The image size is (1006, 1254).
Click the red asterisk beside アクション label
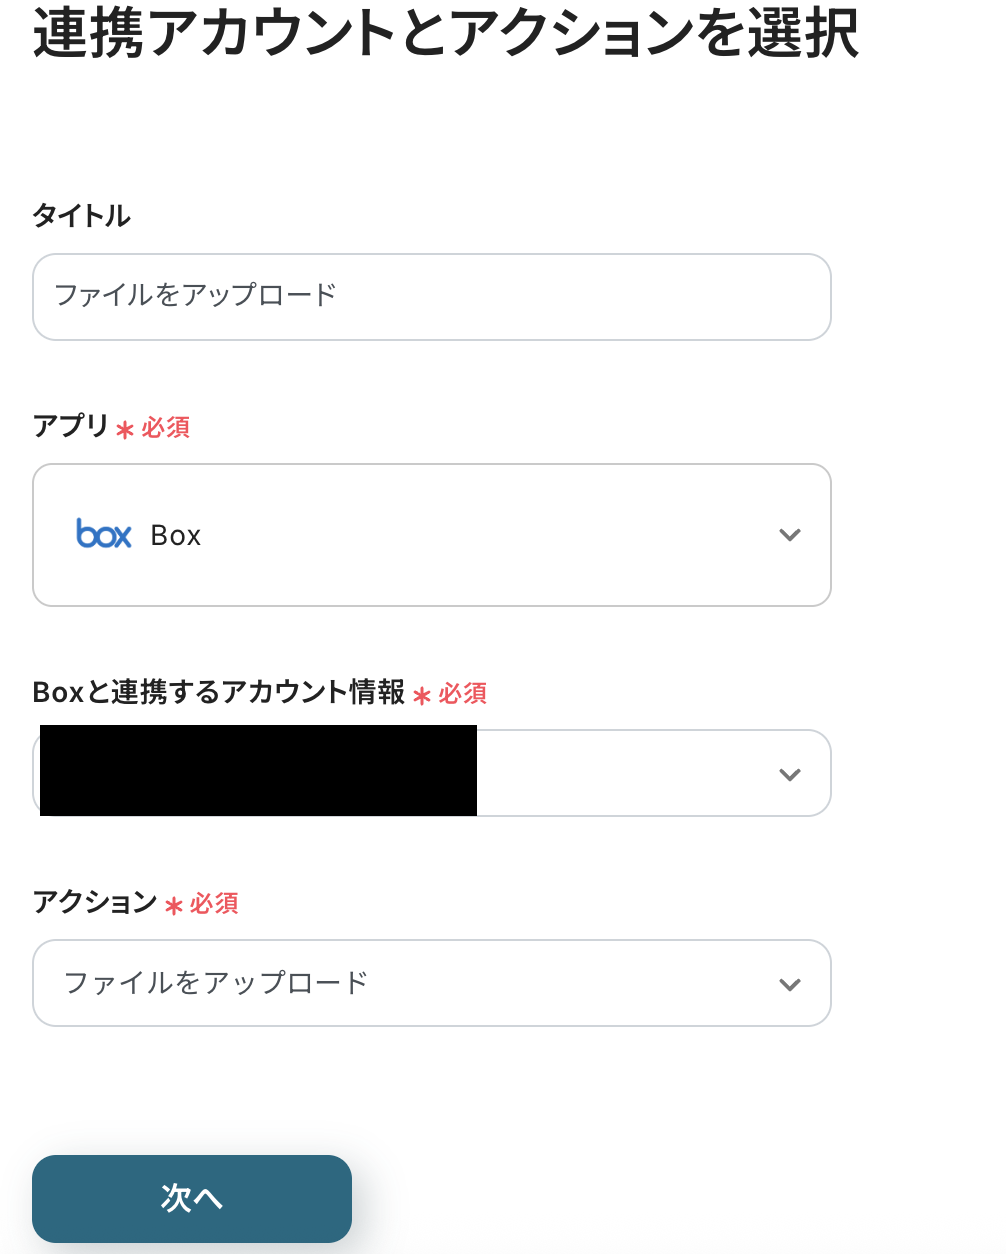tap(174, 906)
